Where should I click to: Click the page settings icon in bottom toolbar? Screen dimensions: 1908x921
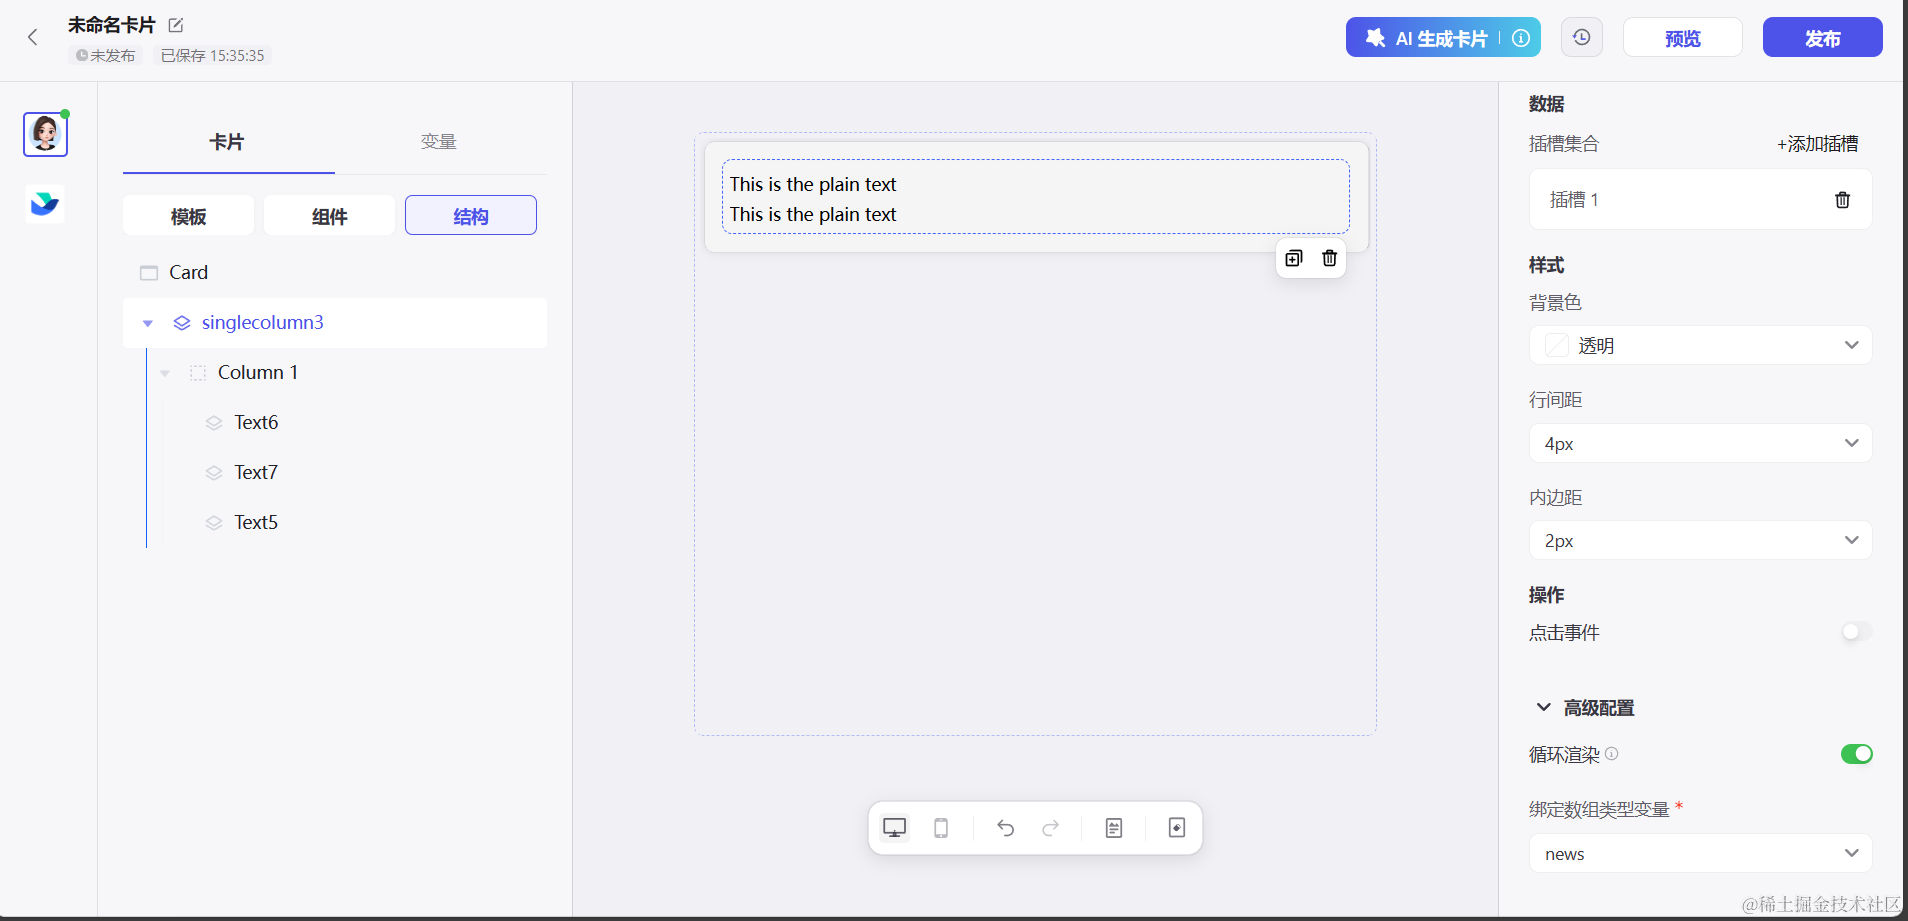click(x=1177, y=828)
